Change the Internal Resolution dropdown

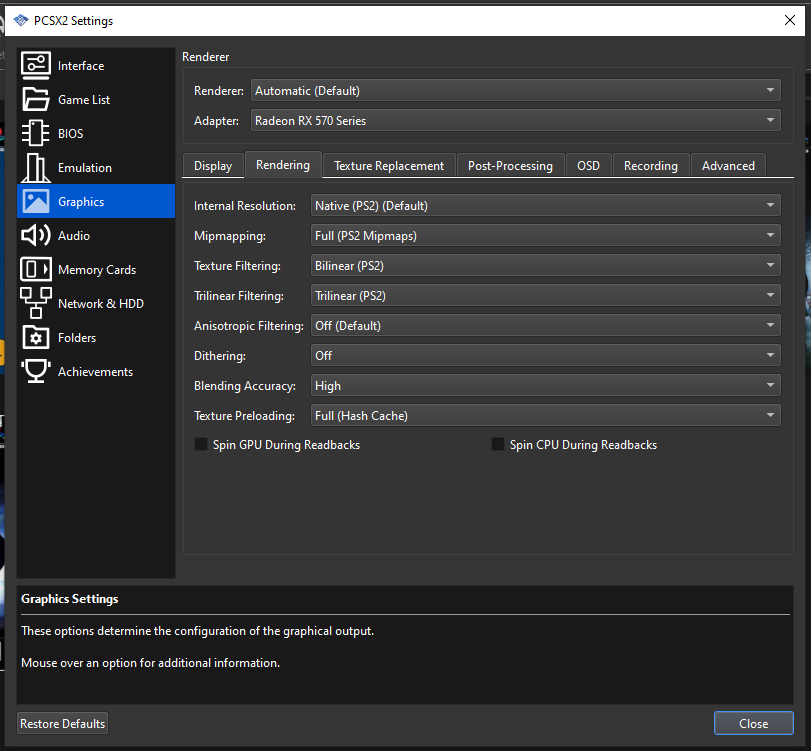pos(545,205)
